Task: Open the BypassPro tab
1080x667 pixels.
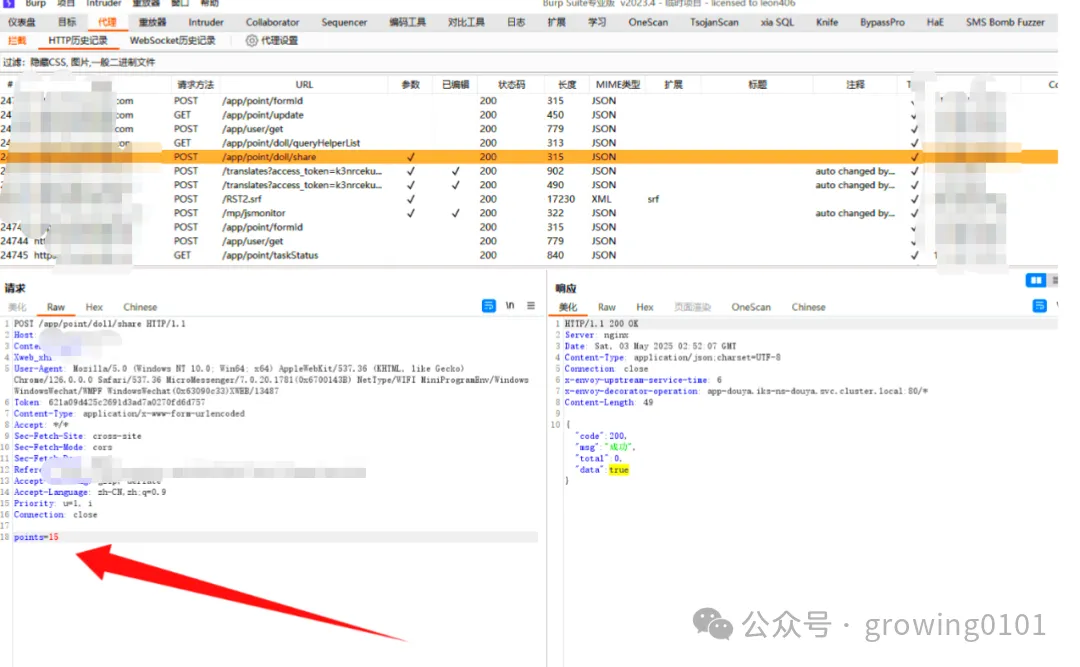Action: point(882,22)
